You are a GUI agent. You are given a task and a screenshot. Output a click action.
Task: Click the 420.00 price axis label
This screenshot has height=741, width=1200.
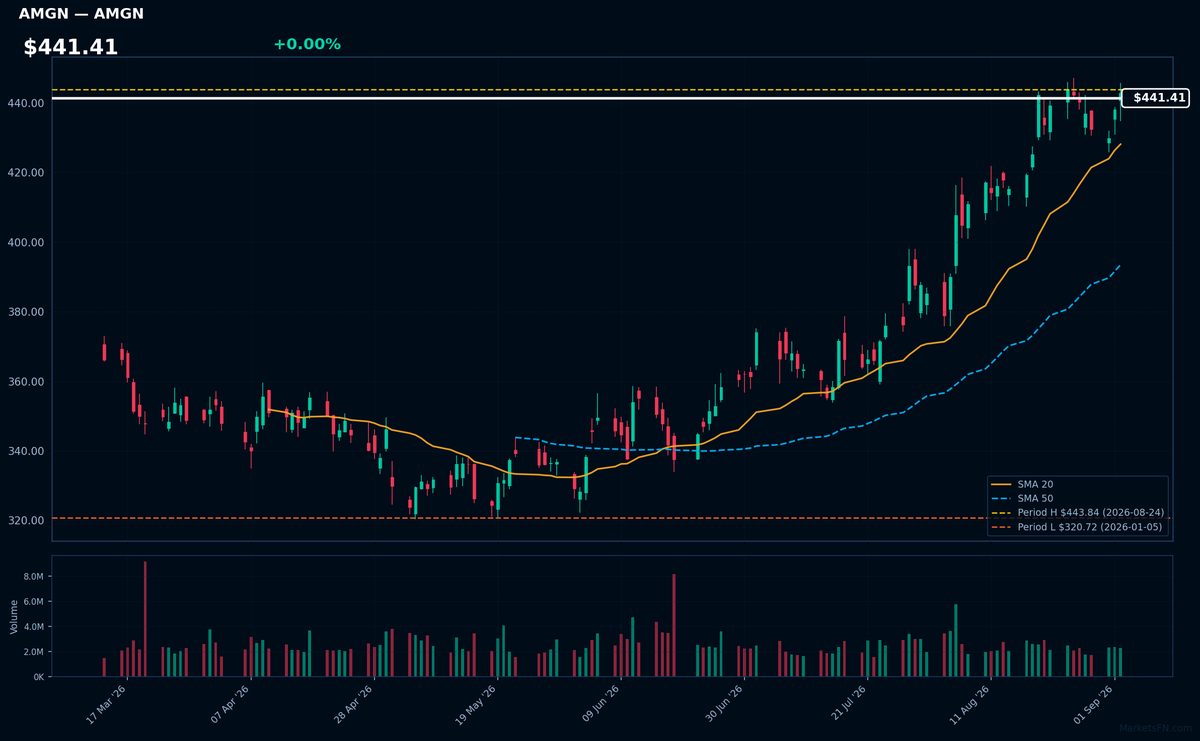[27, 173]
